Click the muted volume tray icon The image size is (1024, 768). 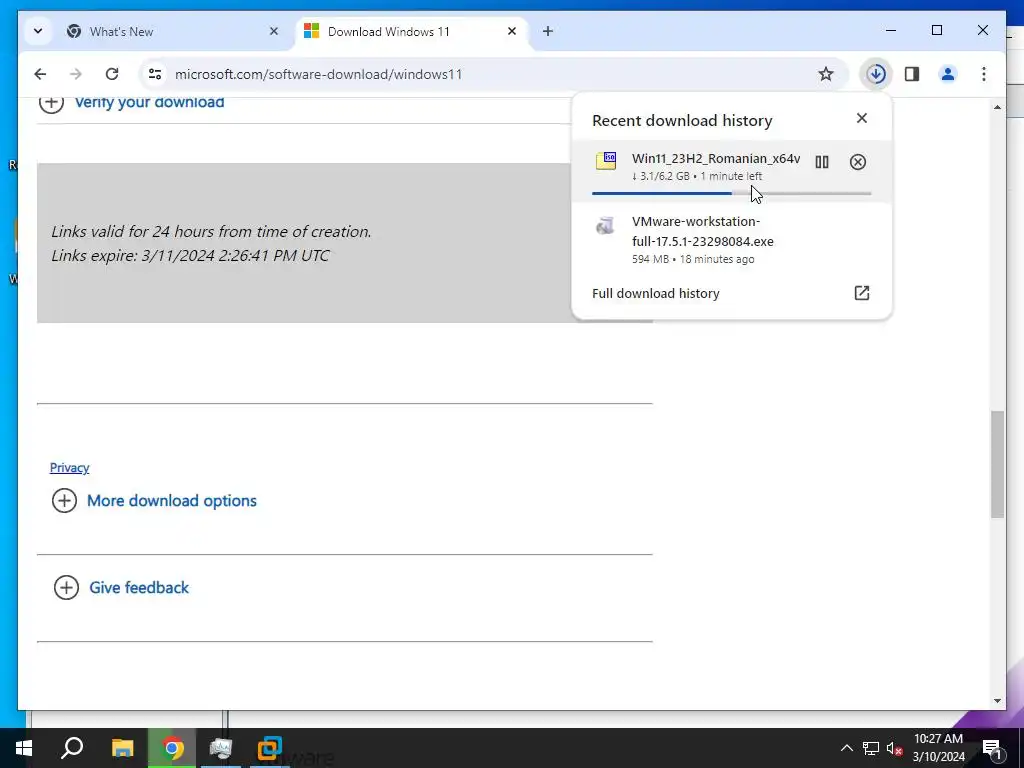[895, 748]
